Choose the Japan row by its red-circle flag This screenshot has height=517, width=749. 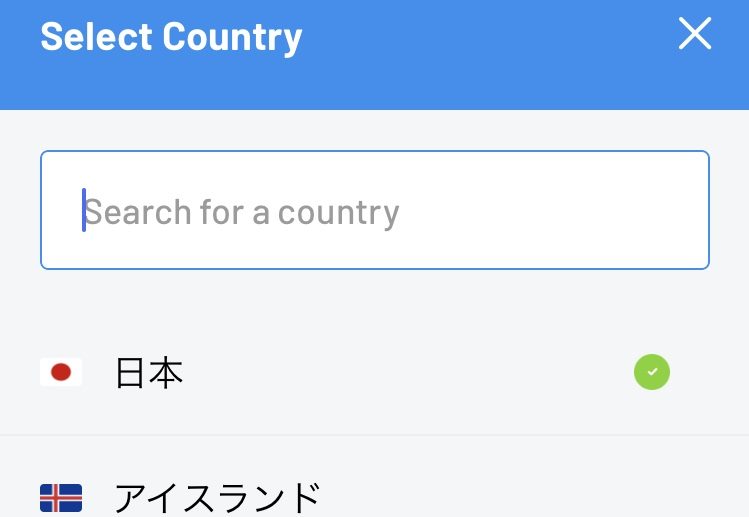[x=61, y=372]
